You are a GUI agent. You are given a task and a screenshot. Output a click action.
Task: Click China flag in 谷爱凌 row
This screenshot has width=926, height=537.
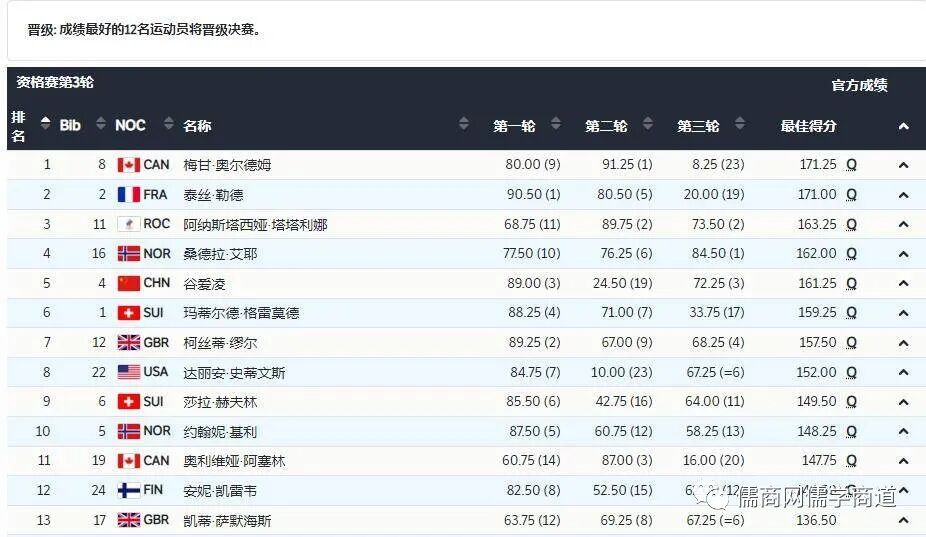[x=129, y=283]
